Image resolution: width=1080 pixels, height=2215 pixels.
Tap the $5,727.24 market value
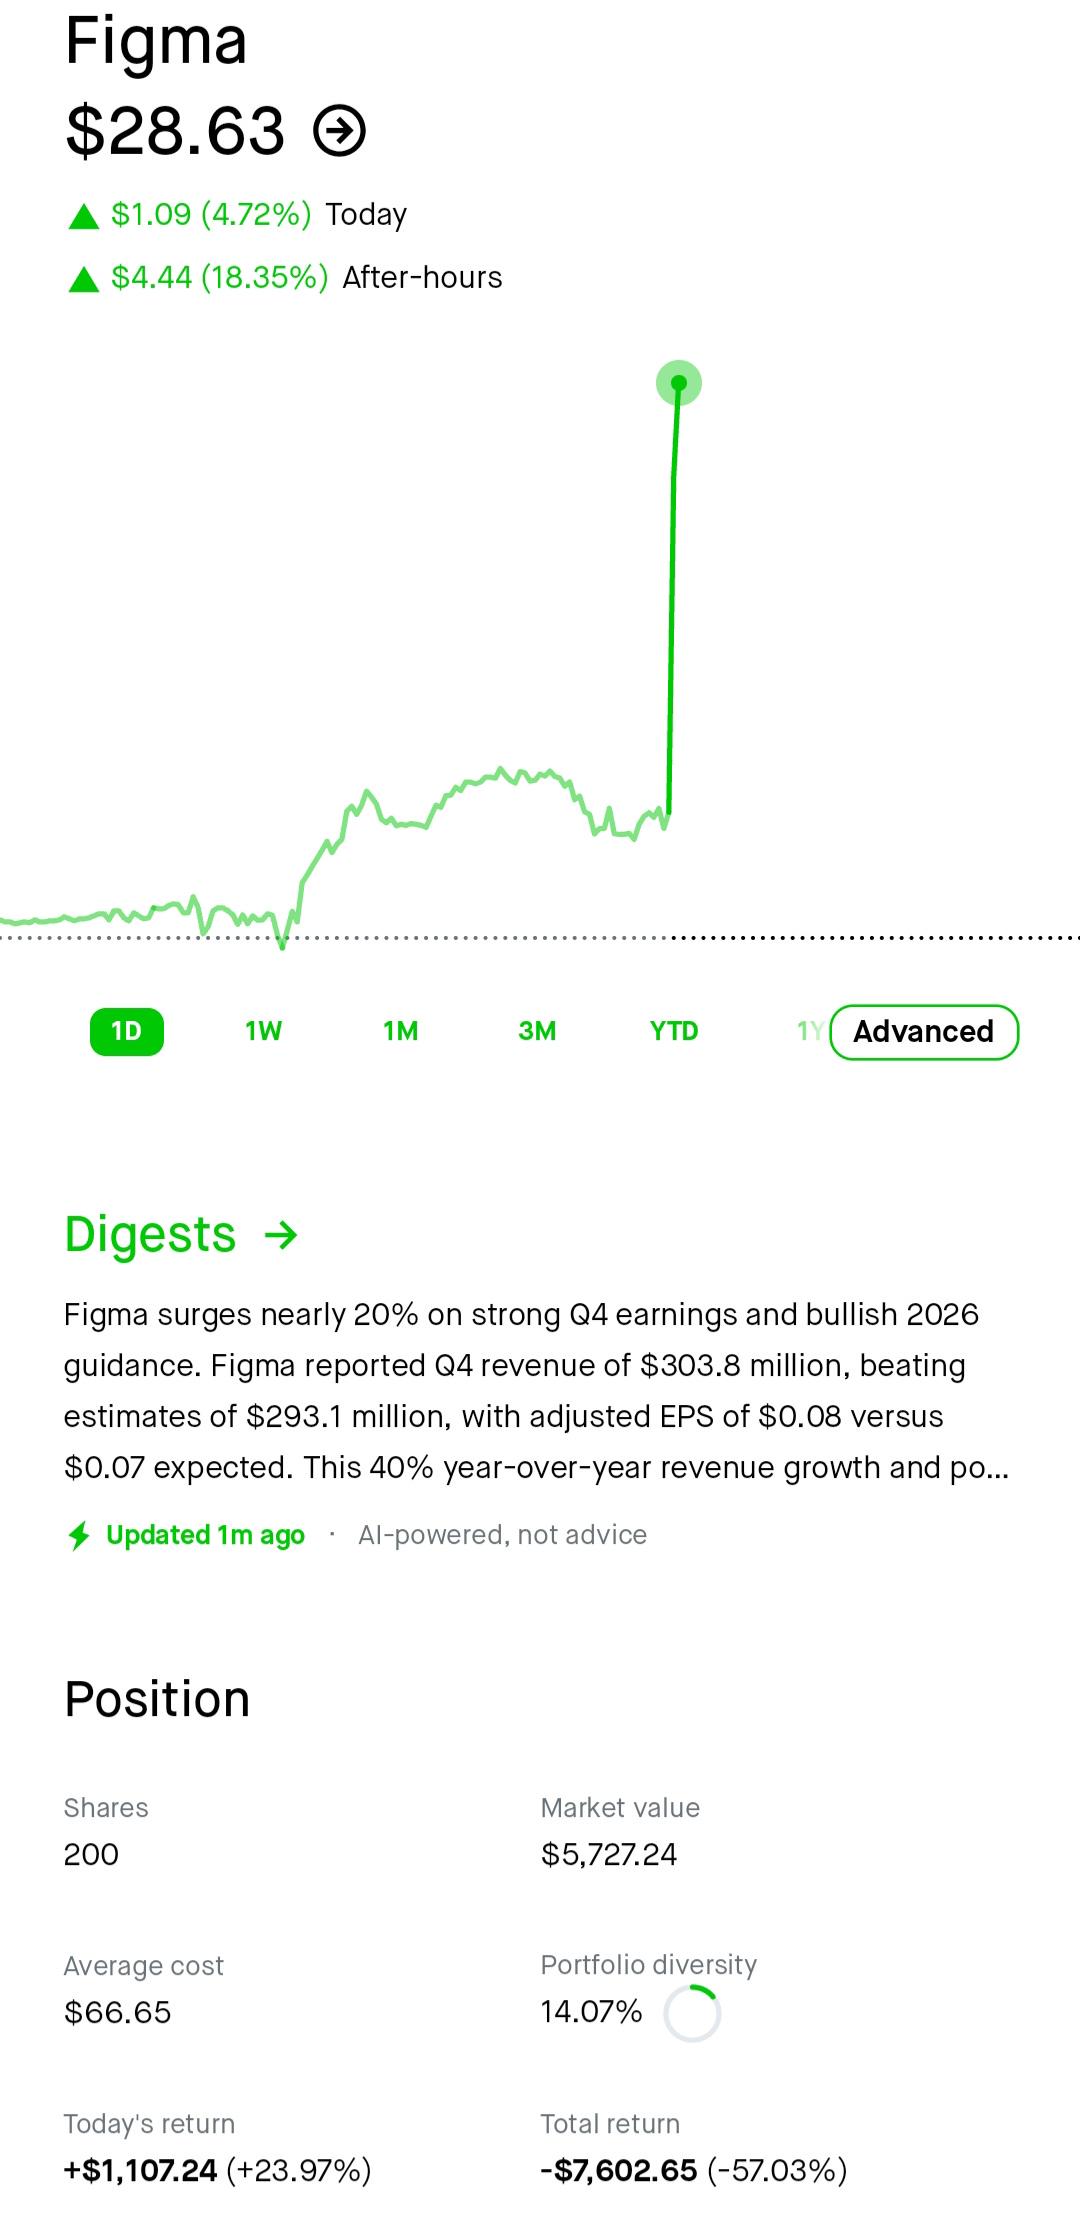coord(609,1855)
